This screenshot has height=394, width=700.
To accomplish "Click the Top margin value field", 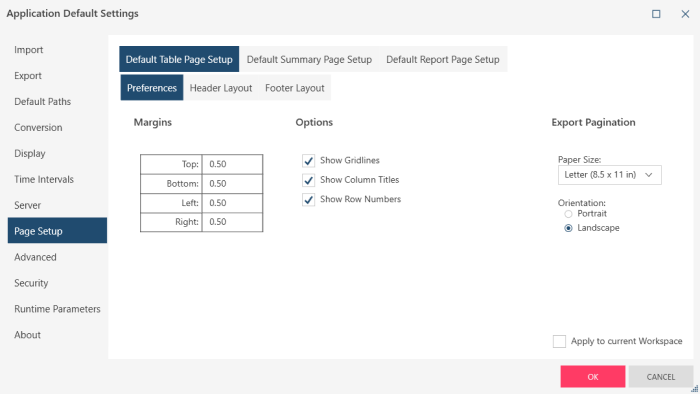I will (232, 164).
